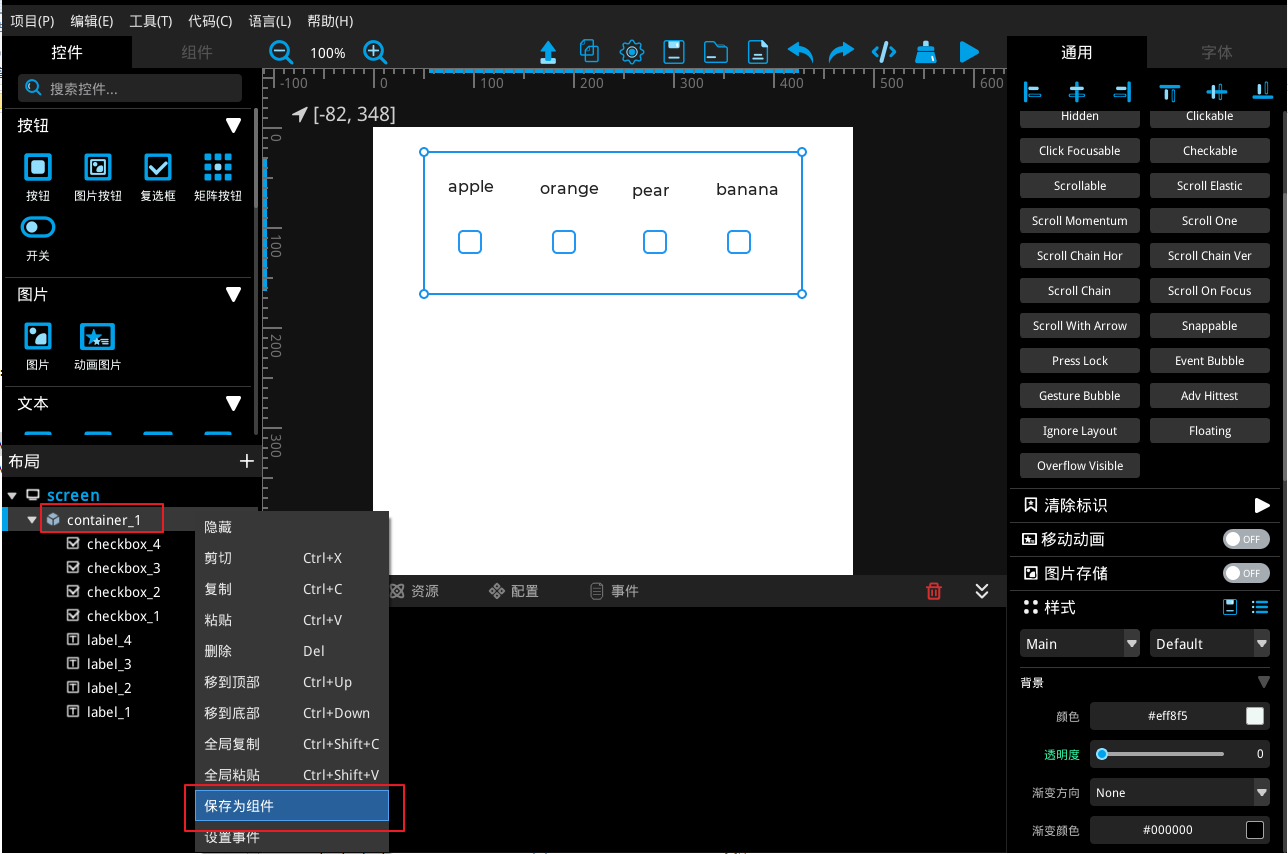1288x854 pixels.
Task: Check the checkbox under orange
Action: [x=564, y=242]
